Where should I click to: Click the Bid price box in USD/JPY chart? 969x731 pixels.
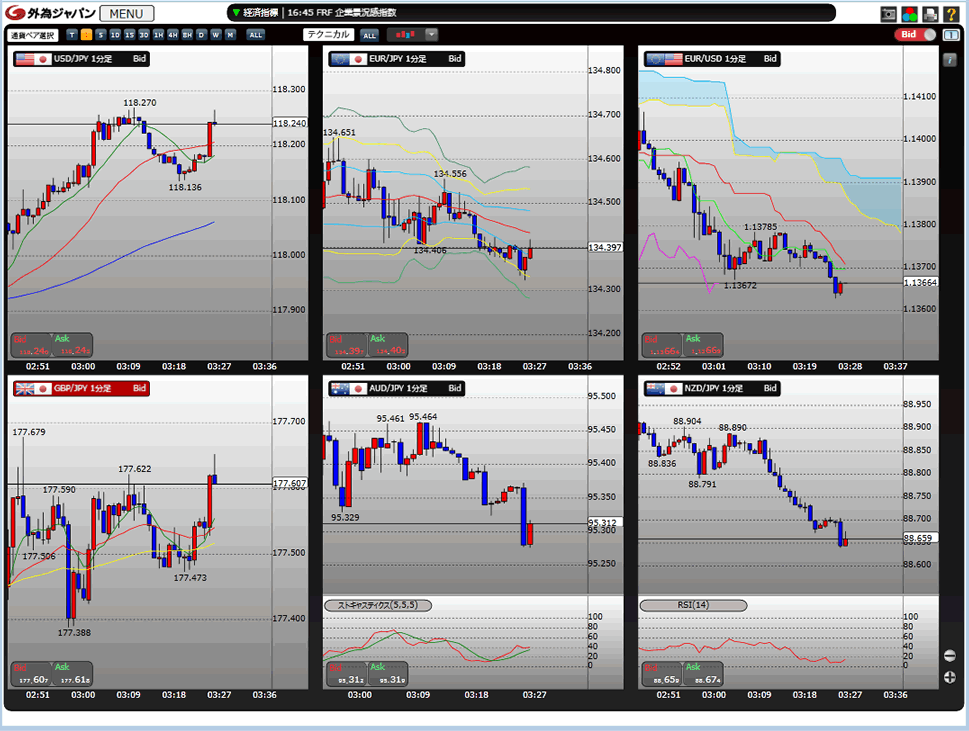32,345
